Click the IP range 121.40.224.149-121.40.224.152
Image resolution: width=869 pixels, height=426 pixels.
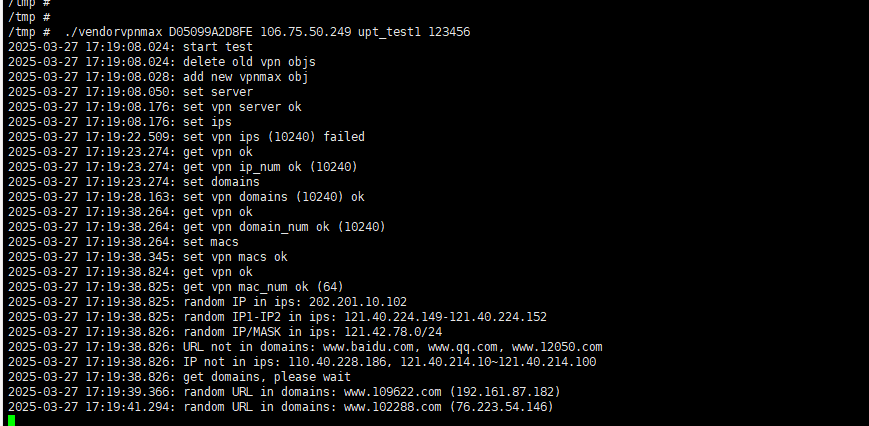[446, 317]
